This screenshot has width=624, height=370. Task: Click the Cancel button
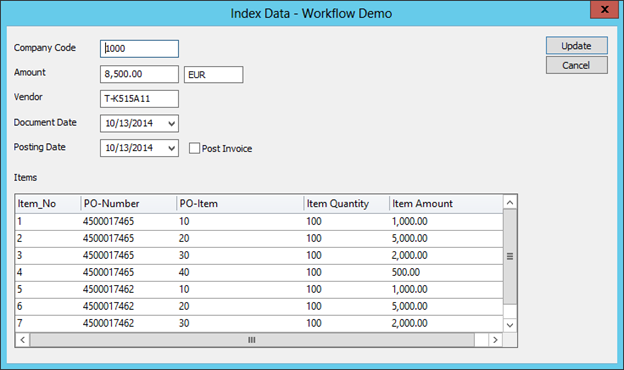[577, 65]
